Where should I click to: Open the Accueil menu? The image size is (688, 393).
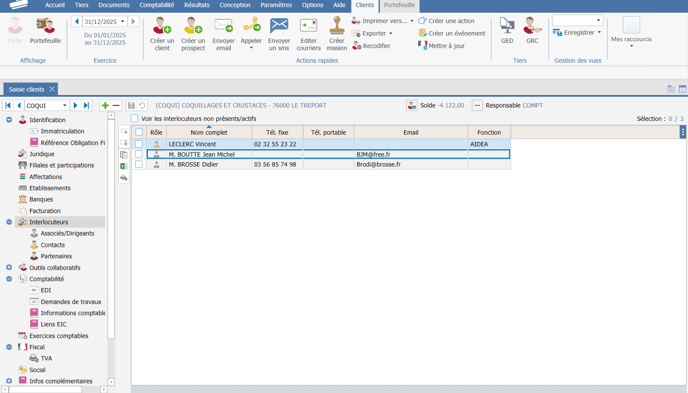tap(55, 5)
